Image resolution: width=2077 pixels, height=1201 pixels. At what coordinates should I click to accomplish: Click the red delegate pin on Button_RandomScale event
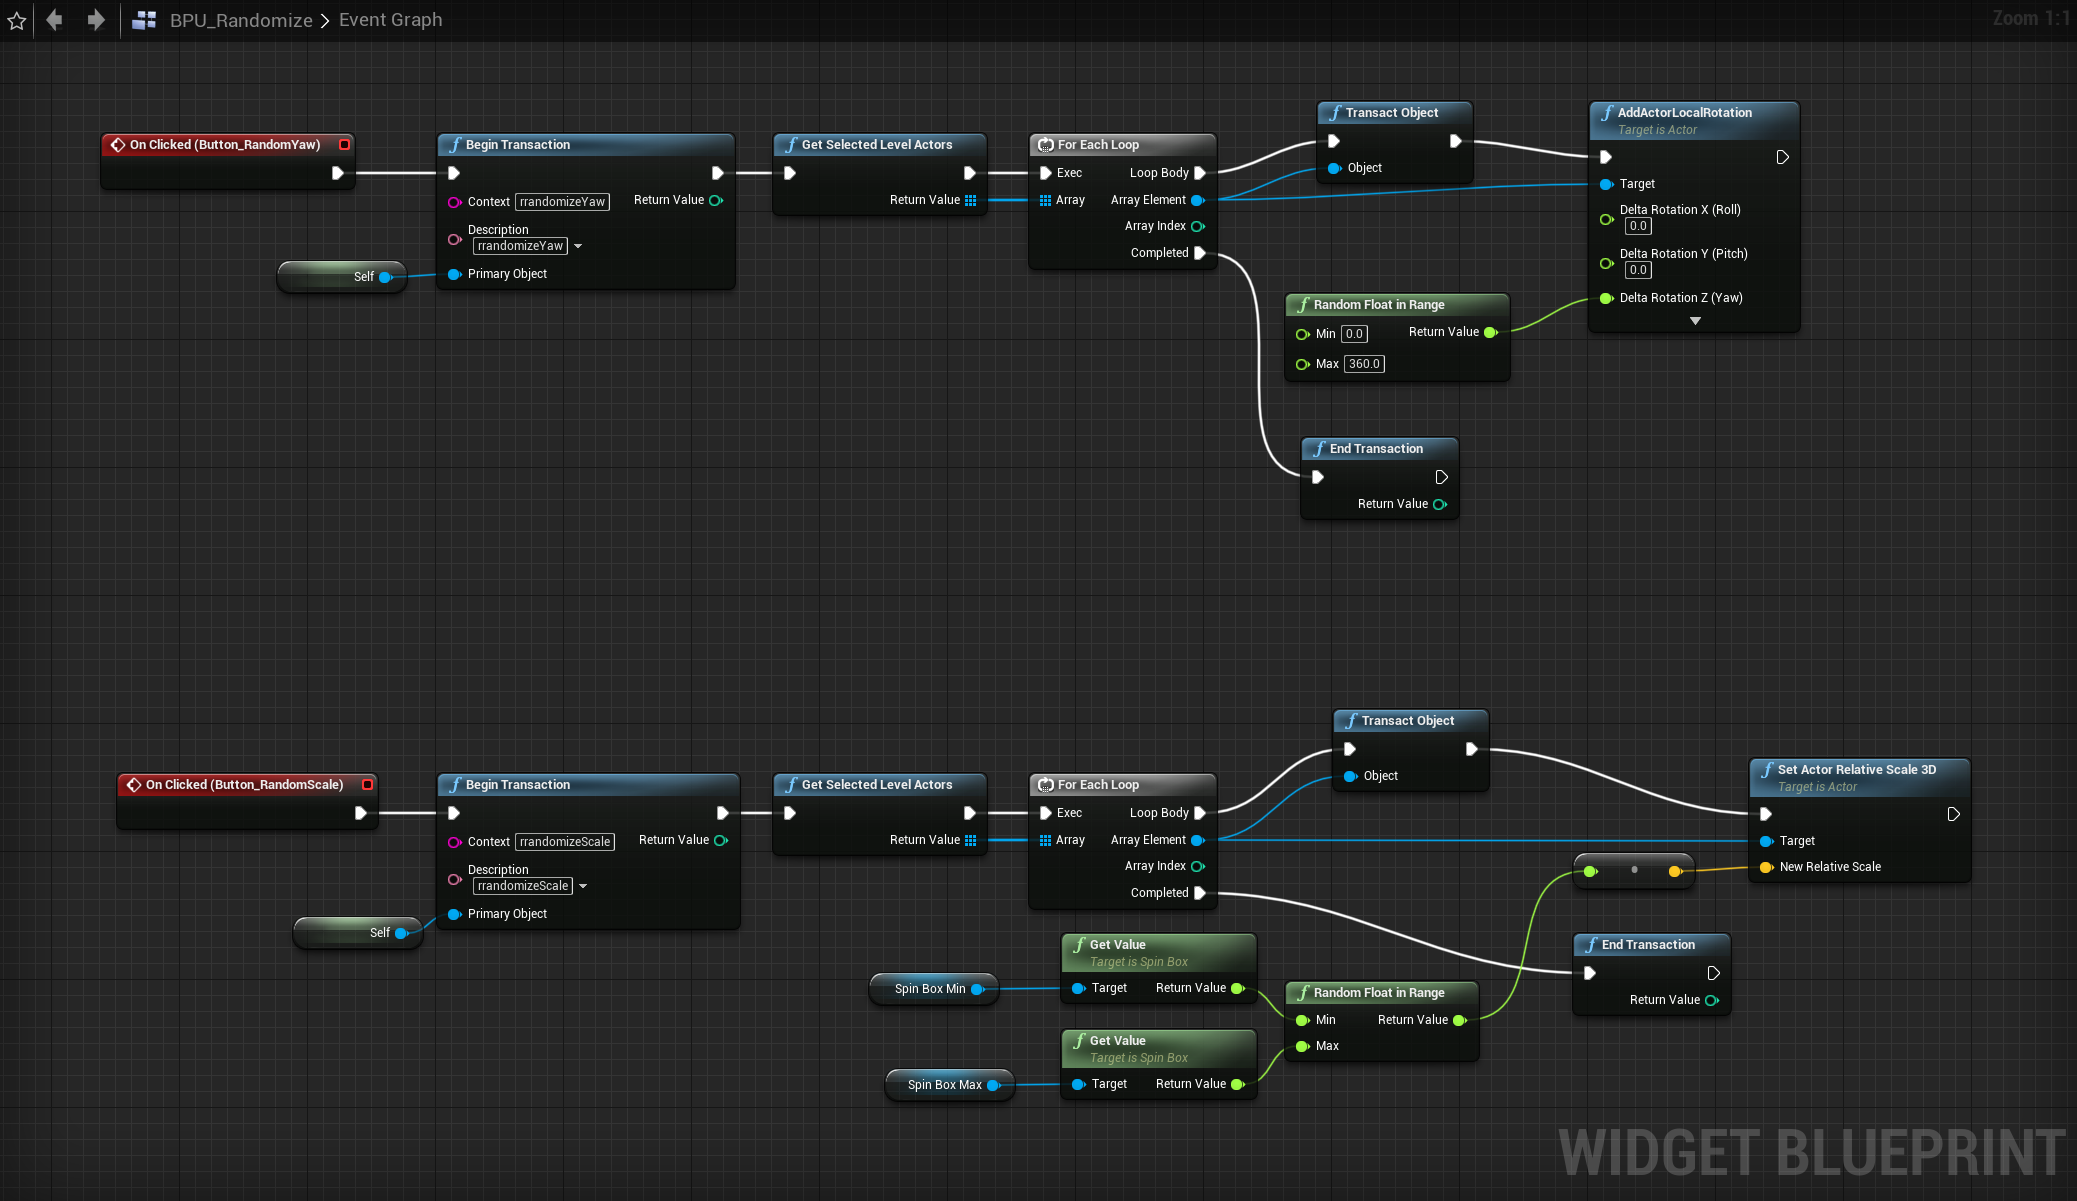pos(368,785)
